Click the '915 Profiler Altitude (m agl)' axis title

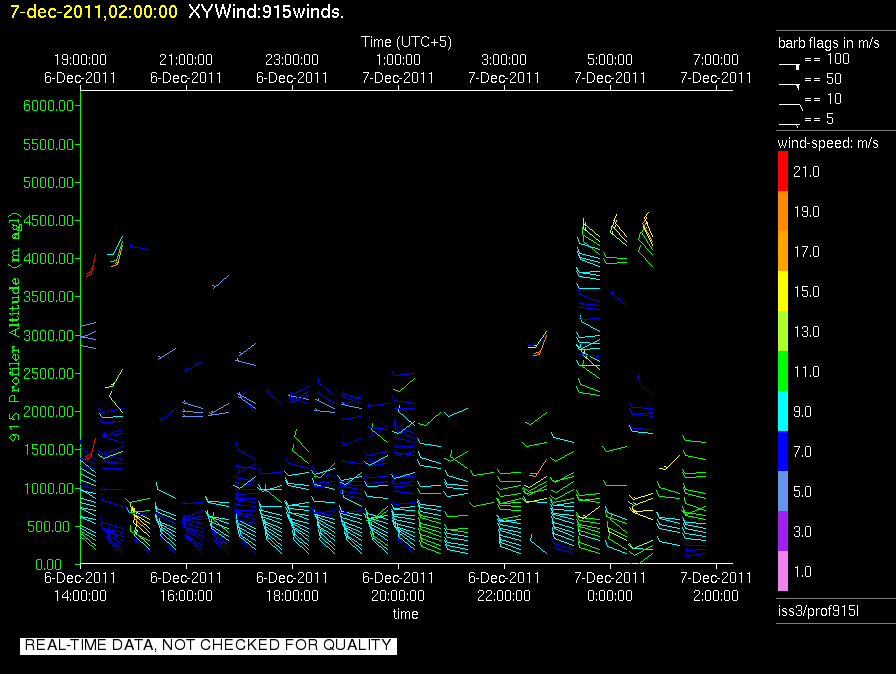(14, 327)
